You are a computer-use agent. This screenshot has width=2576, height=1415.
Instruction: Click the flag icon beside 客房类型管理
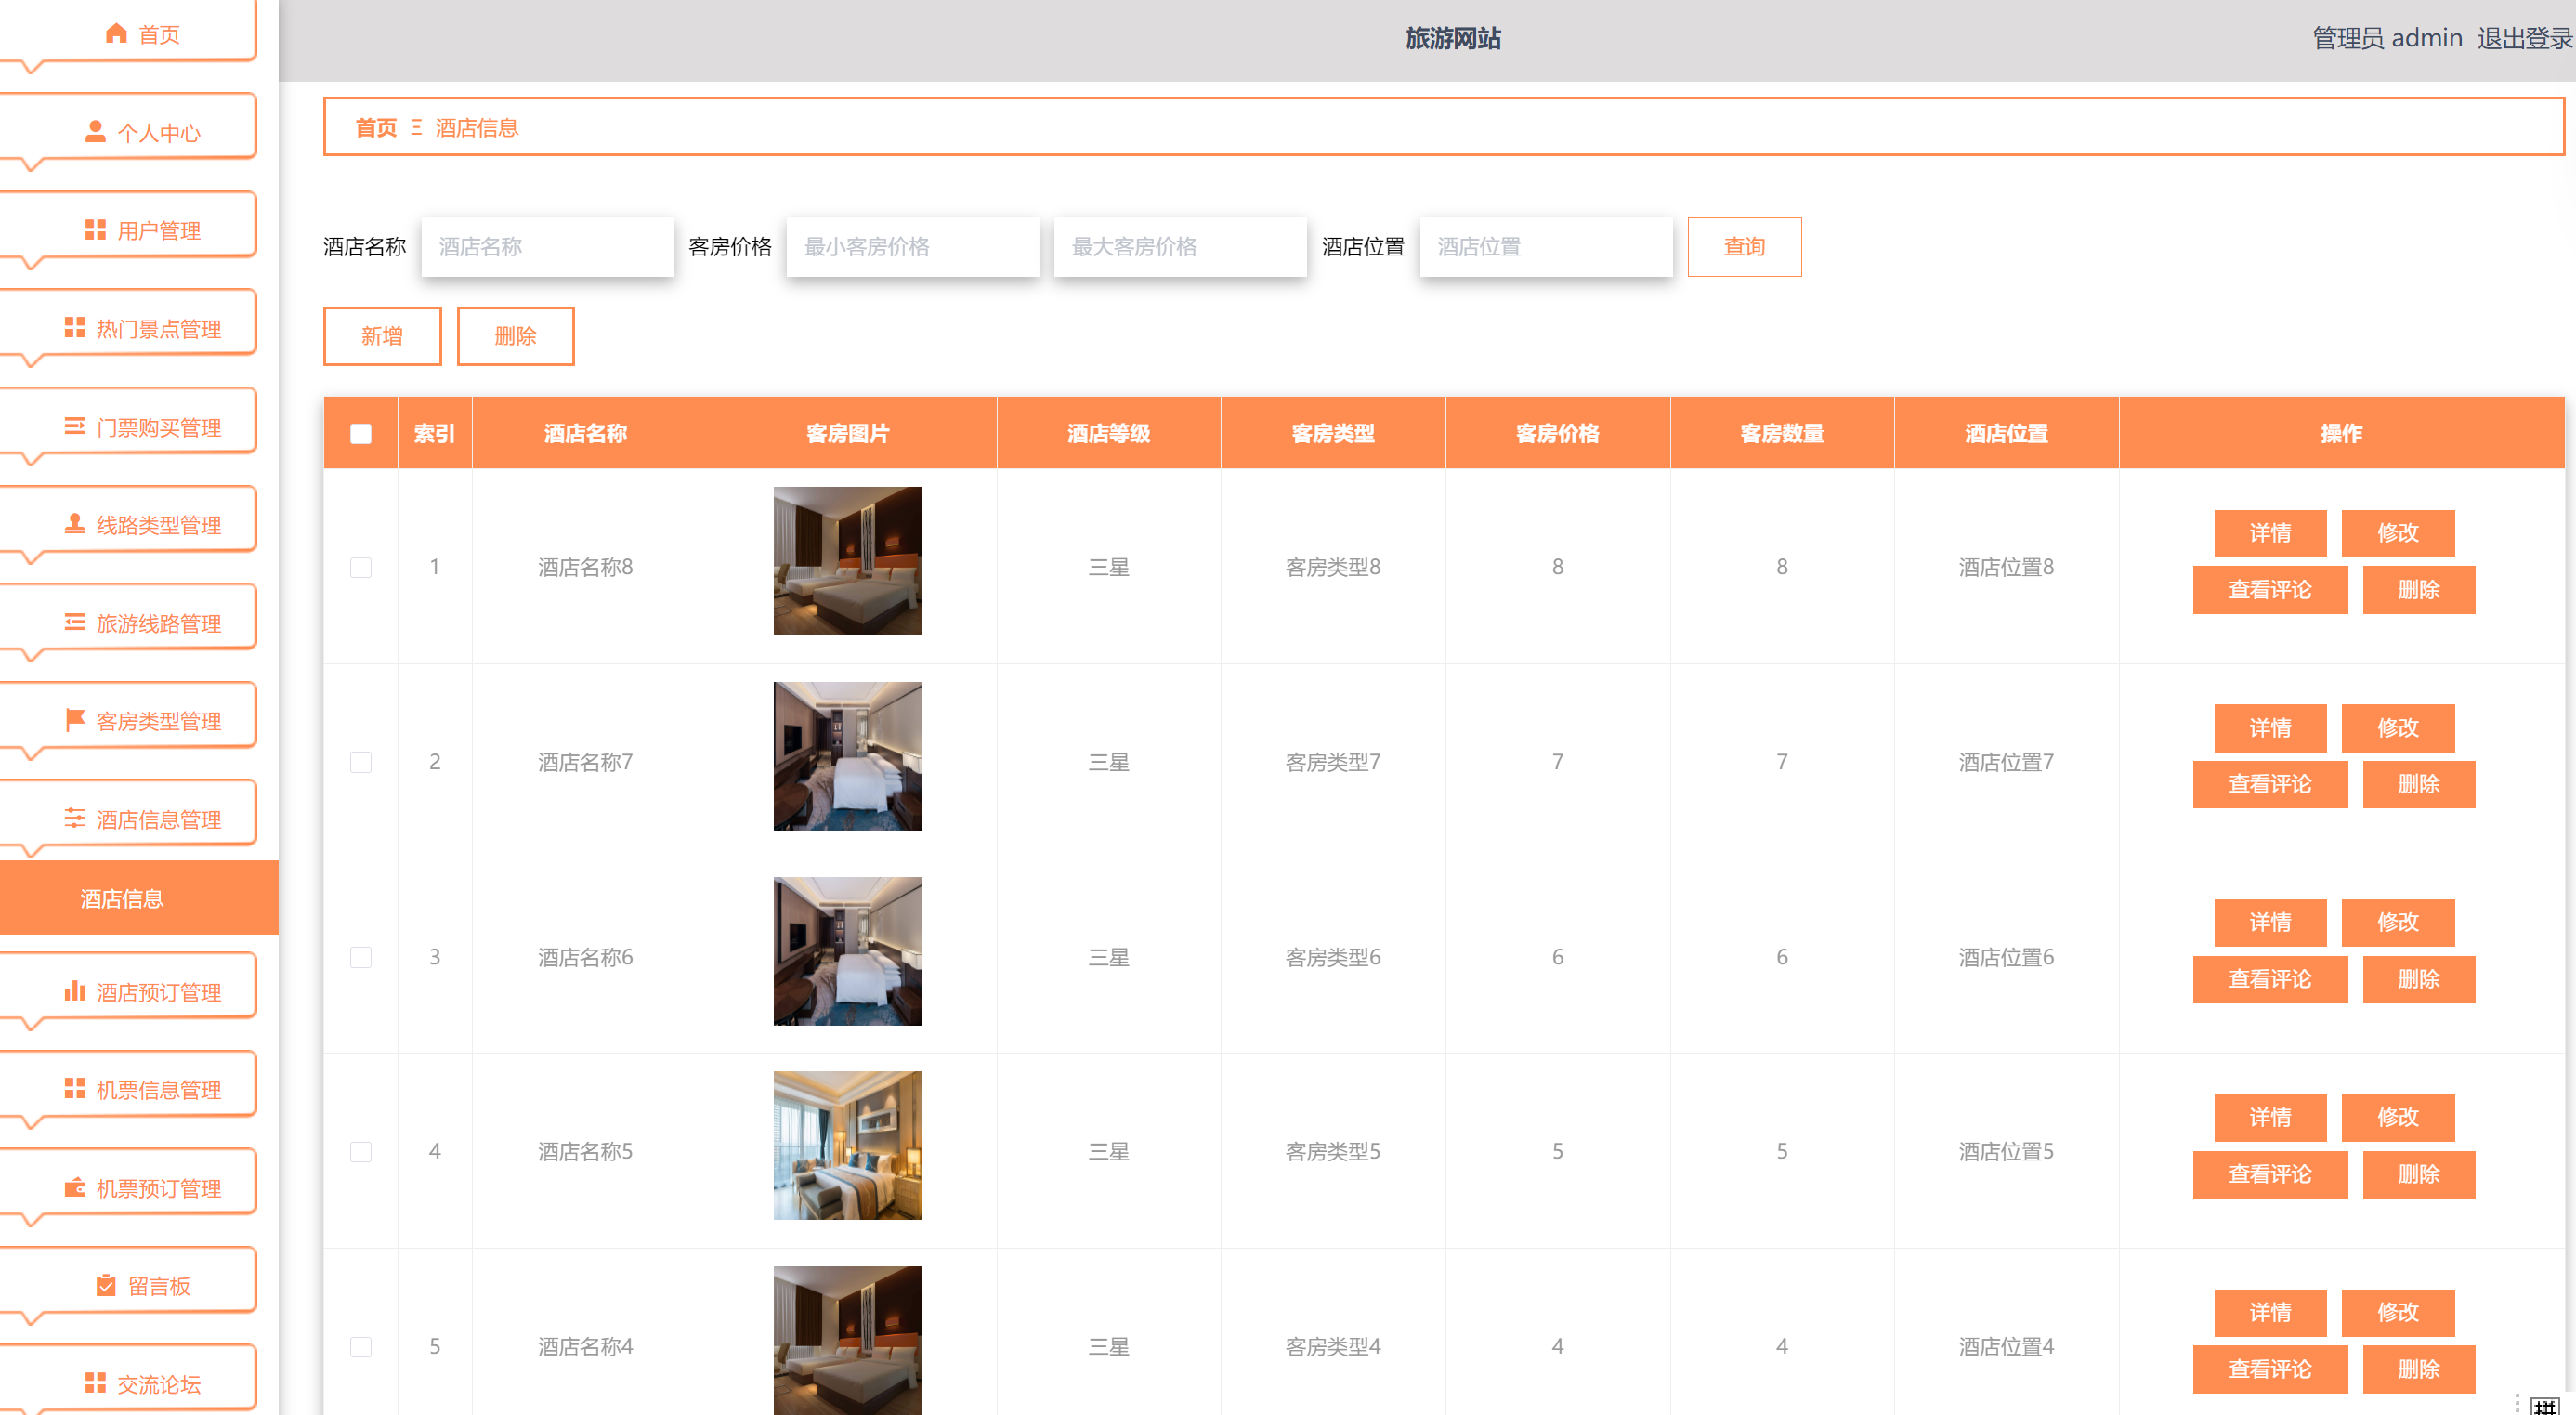click(x=74, y=720)
